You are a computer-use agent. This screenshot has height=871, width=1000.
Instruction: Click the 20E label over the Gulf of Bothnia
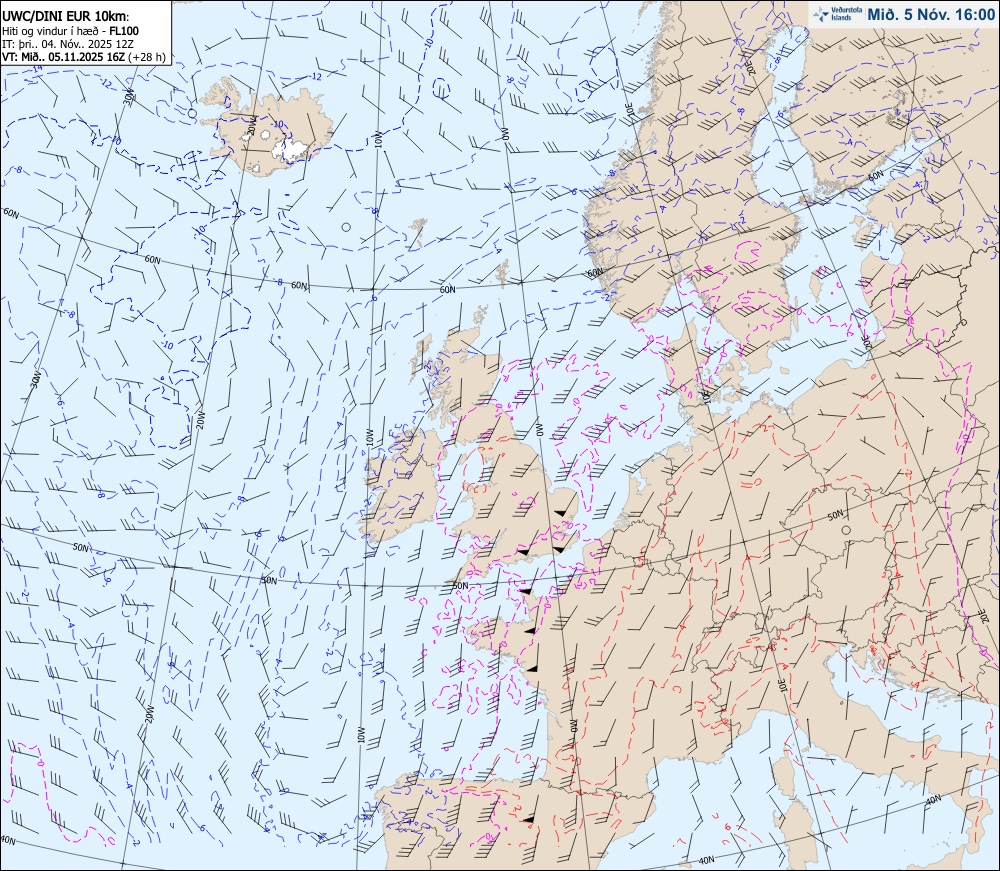point(753,66)
